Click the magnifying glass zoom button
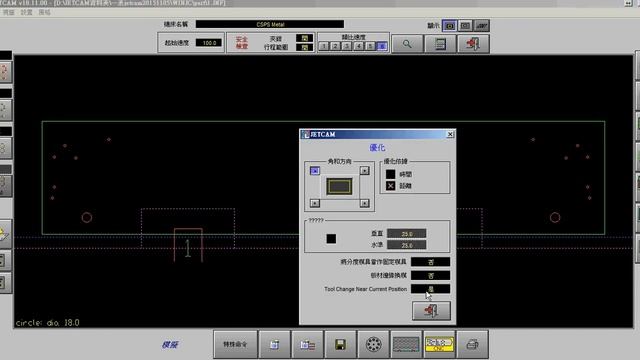This screenshot has width=640, height=360. (407, 44)
